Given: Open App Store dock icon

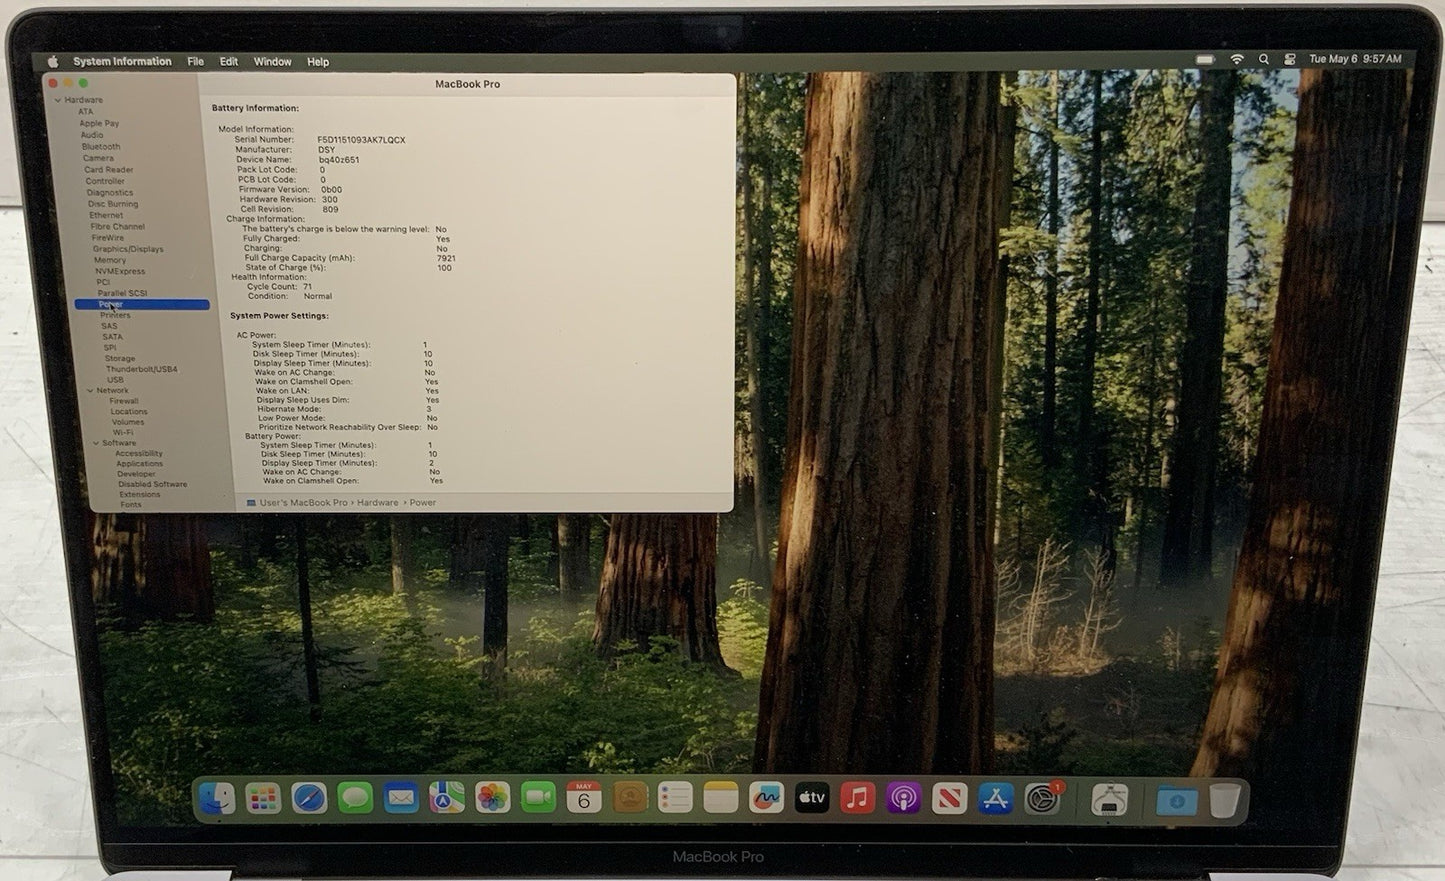Looking at the screenshot, I should 995,798.
